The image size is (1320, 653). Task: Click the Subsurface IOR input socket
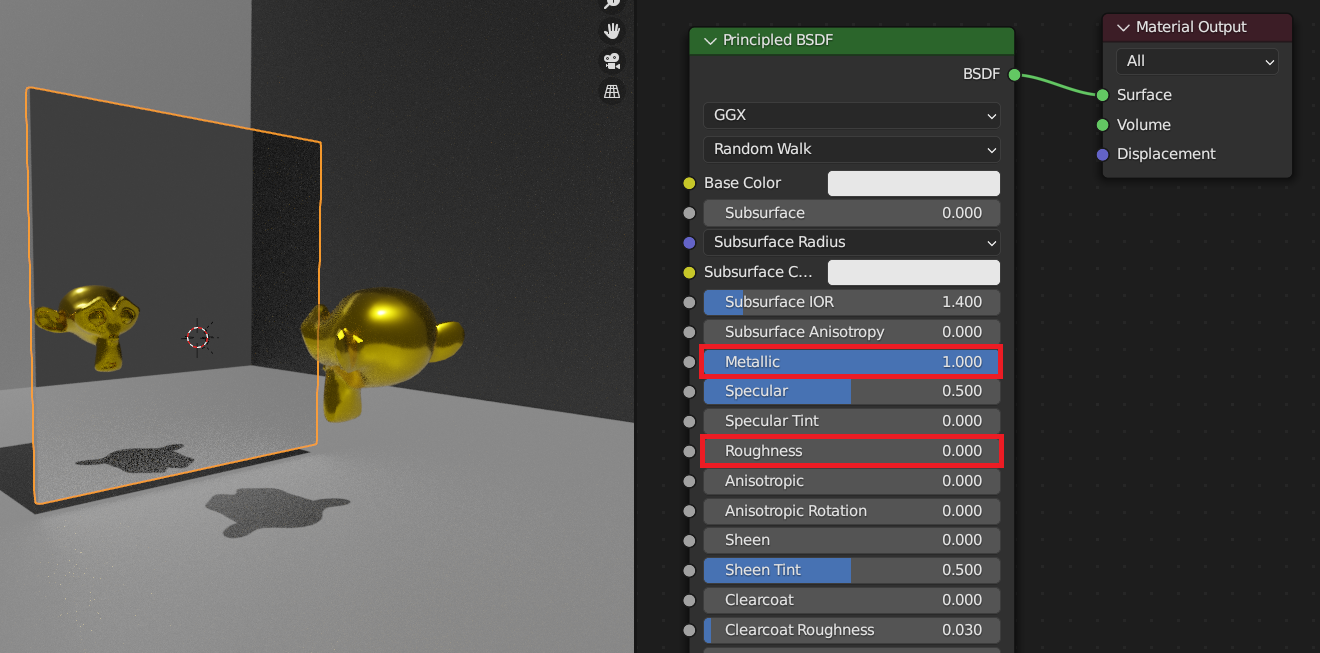[x=689, y=302]
